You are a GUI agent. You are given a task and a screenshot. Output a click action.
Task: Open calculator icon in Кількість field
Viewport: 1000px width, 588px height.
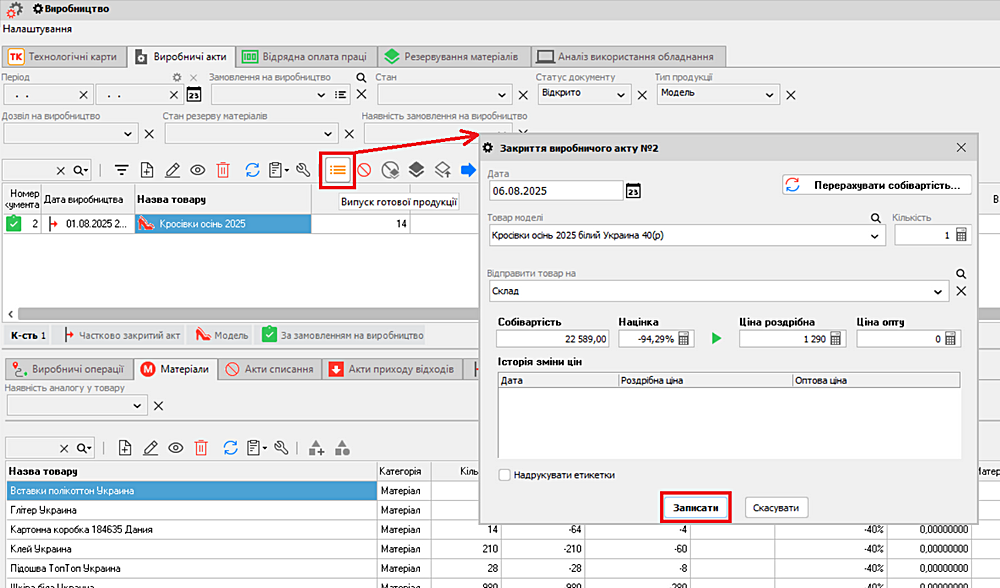pyautogui.click(x=961, y=235)
